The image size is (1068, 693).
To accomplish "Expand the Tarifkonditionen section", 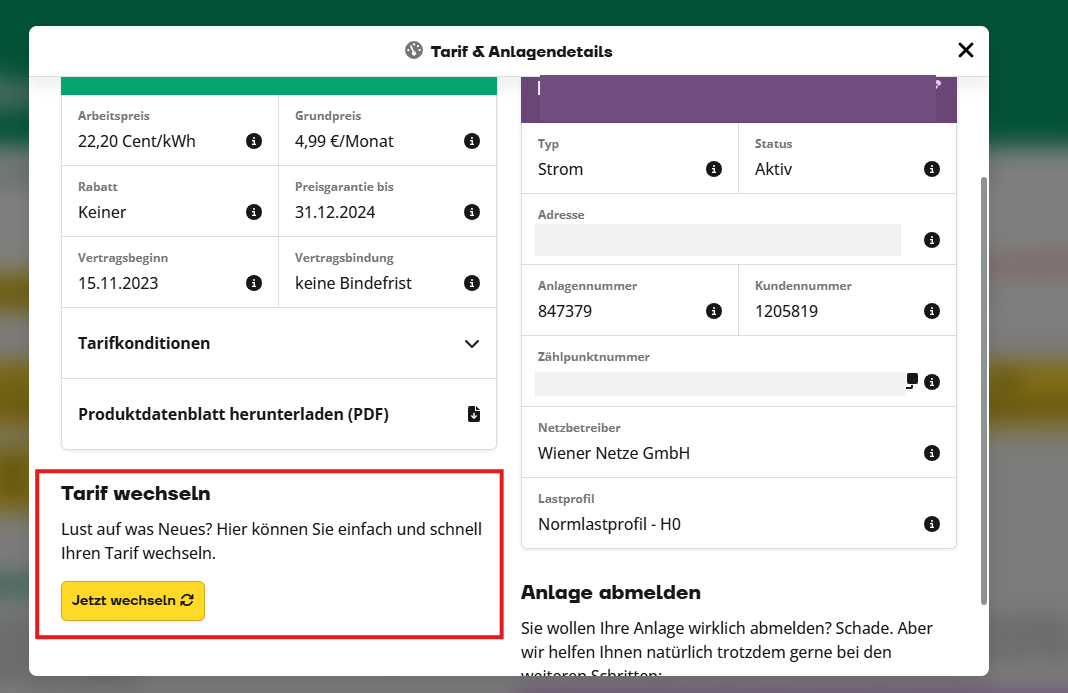I will (279, 343).
